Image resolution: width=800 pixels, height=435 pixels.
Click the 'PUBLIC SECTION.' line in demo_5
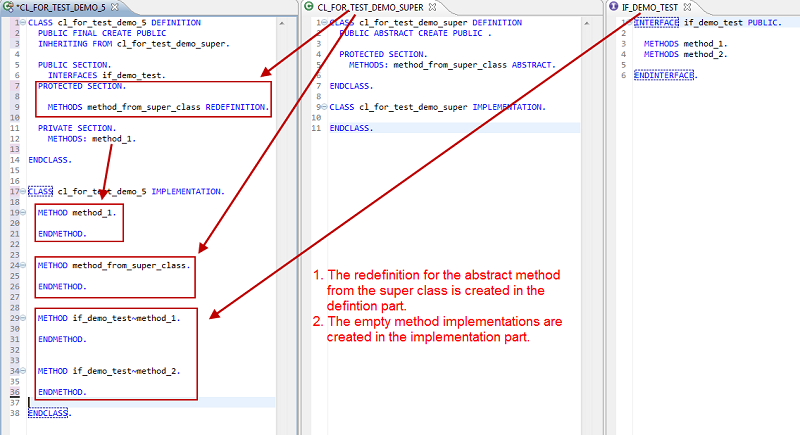click(x=74, y=65)
